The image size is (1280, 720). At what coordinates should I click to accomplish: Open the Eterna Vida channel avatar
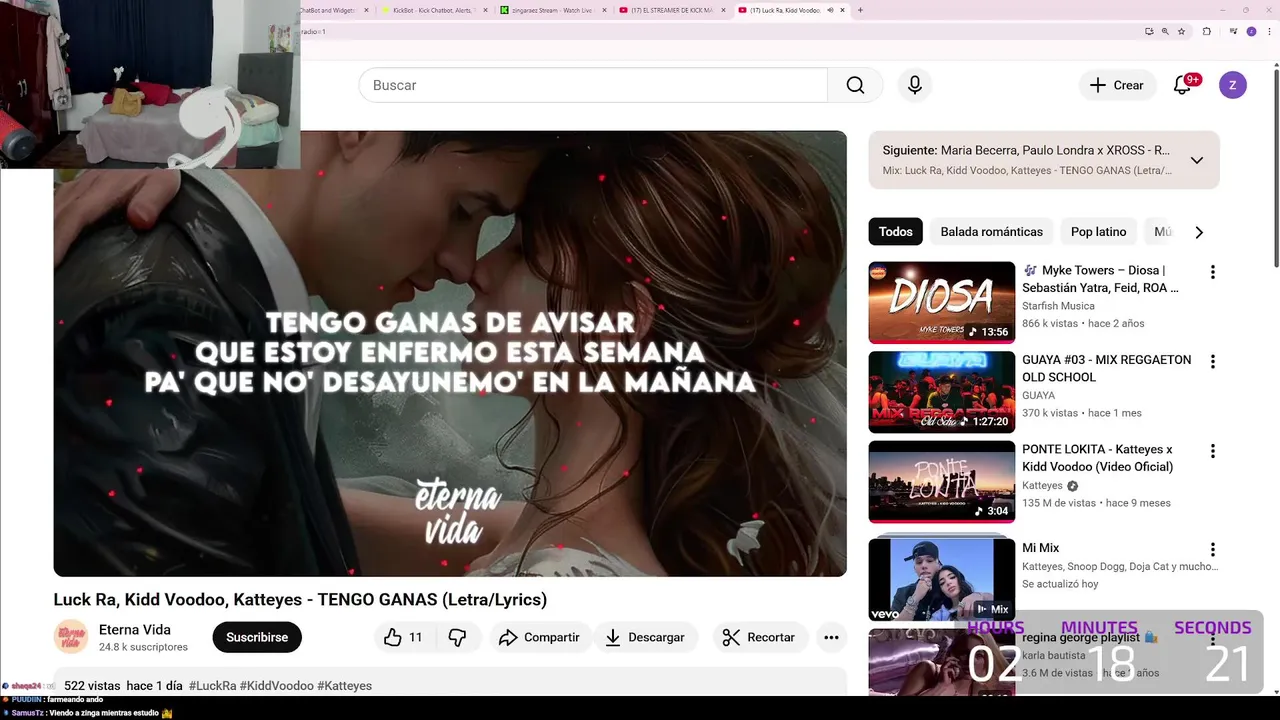click(x=71, y=637)
